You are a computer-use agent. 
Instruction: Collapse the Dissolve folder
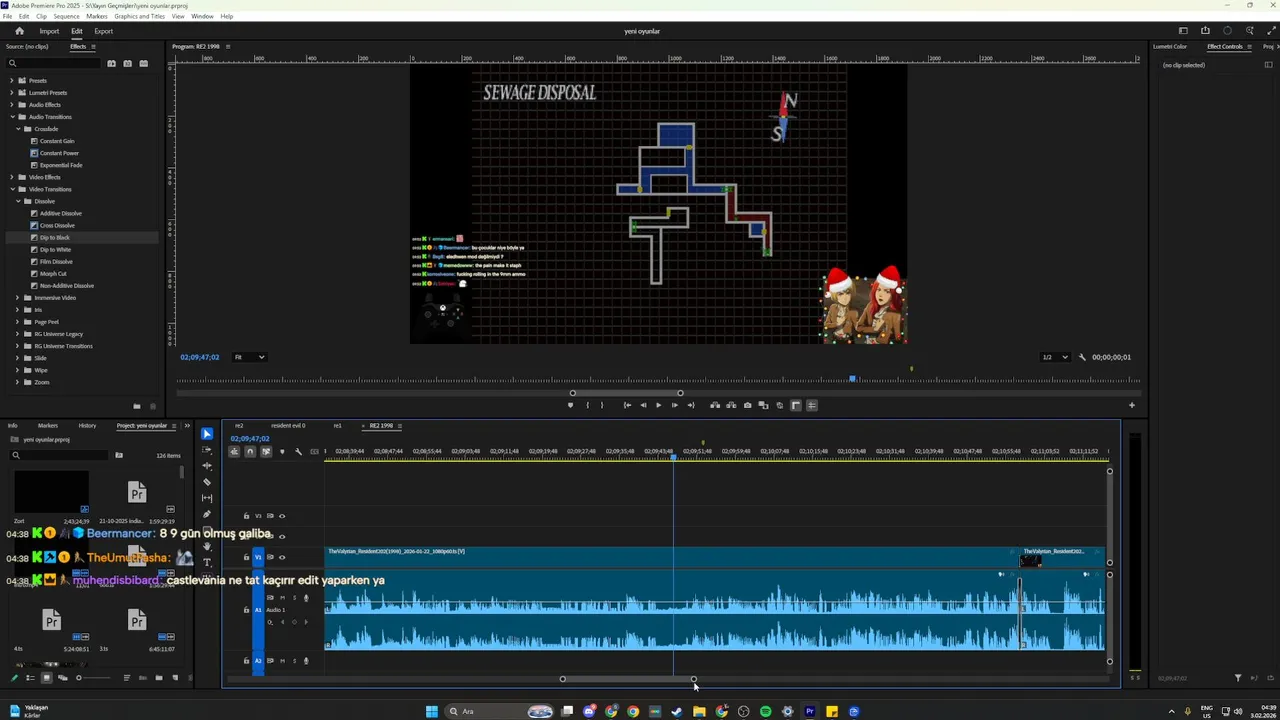pos(17,201)
